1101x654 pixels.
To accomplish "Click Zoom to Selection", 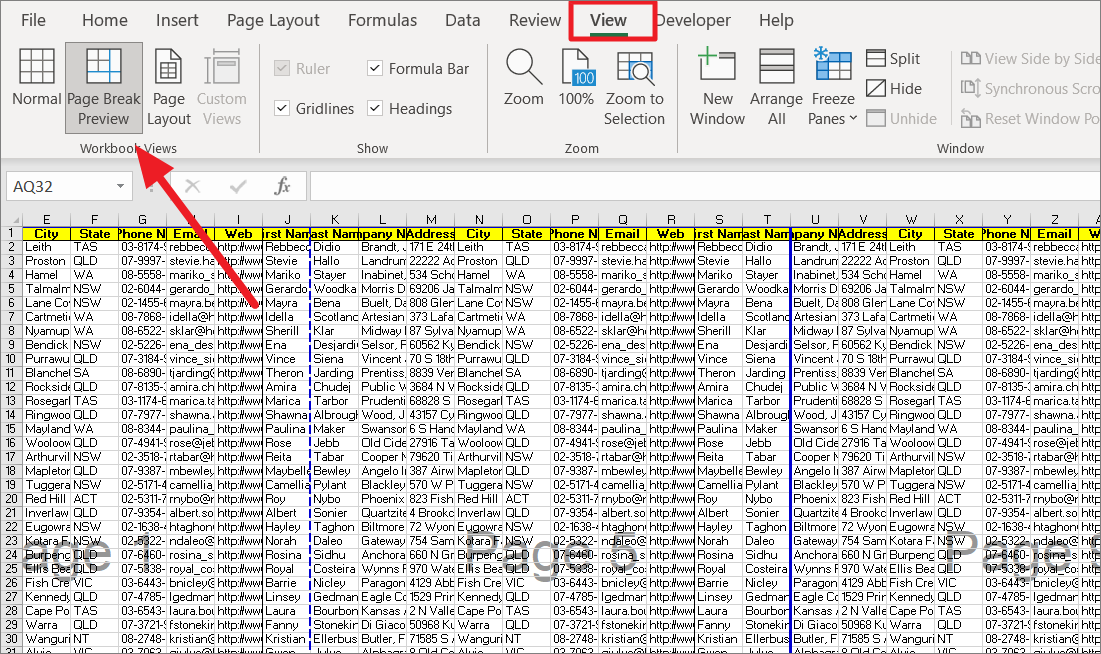I will point(634,88).
